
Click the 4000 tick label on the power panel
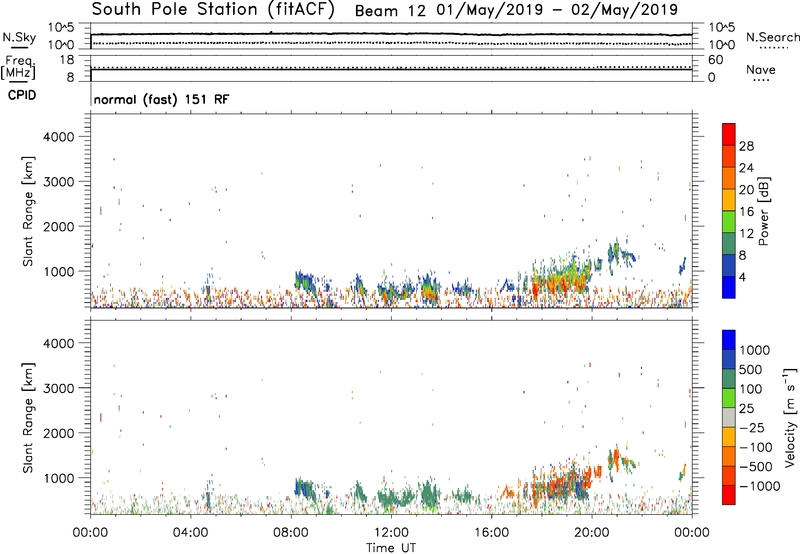pyautogui.click(x=58, y=137)
